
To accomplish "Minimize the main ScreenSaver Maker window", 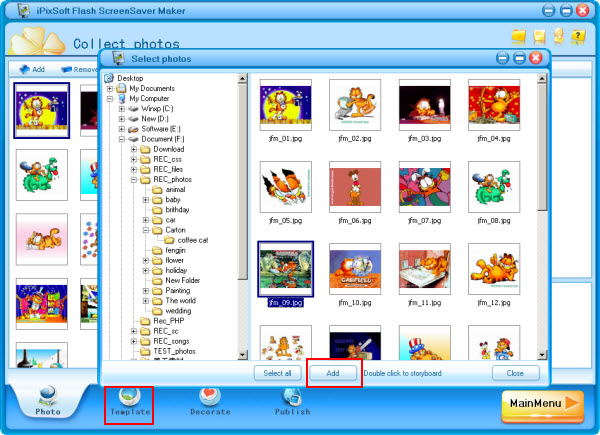I will pos(548,10).
